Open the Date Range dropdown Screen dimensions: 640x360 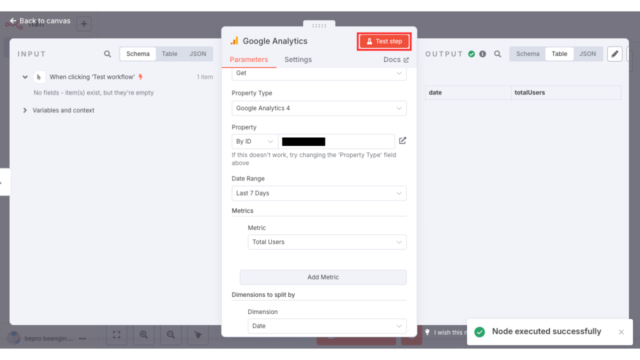click(319, 193)
